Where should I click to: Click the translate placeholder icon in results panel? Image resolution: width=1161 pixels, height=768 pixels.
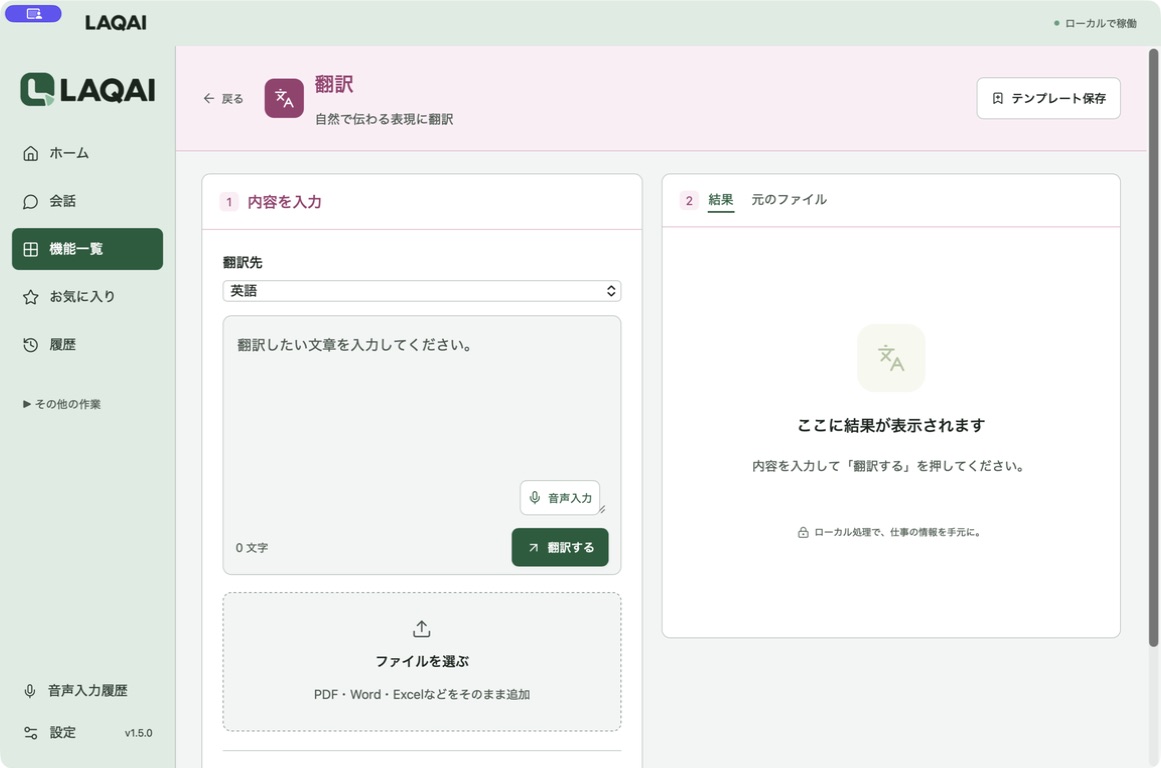coord(891,358)
